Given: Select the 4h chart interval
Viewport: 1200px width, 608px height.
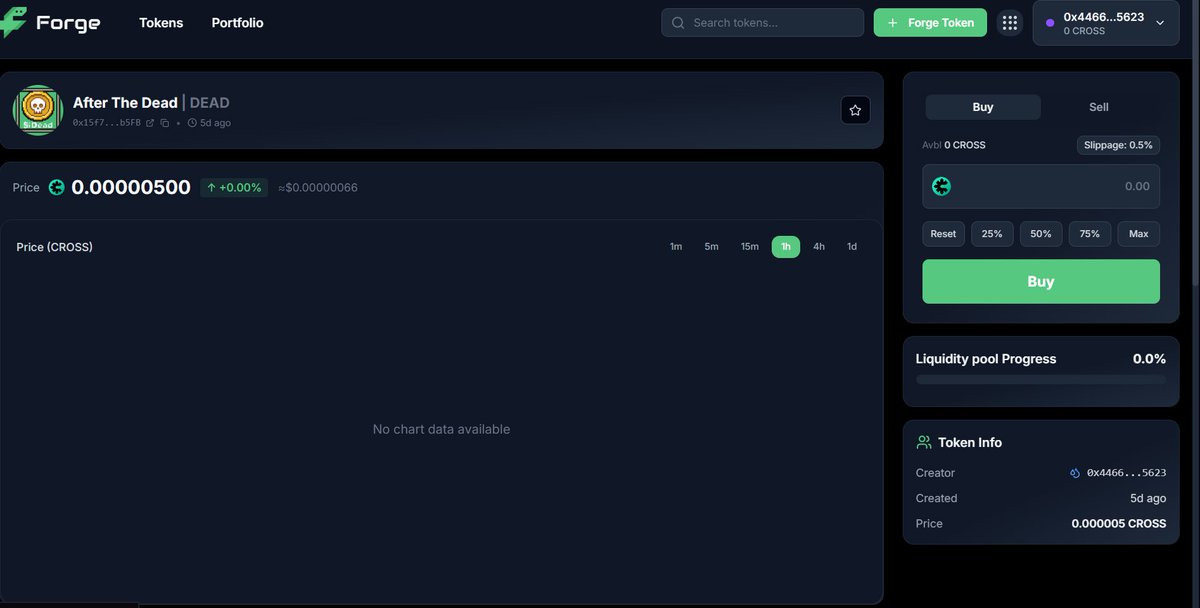Looking at the screenshot, I should [x=819, y=247].
